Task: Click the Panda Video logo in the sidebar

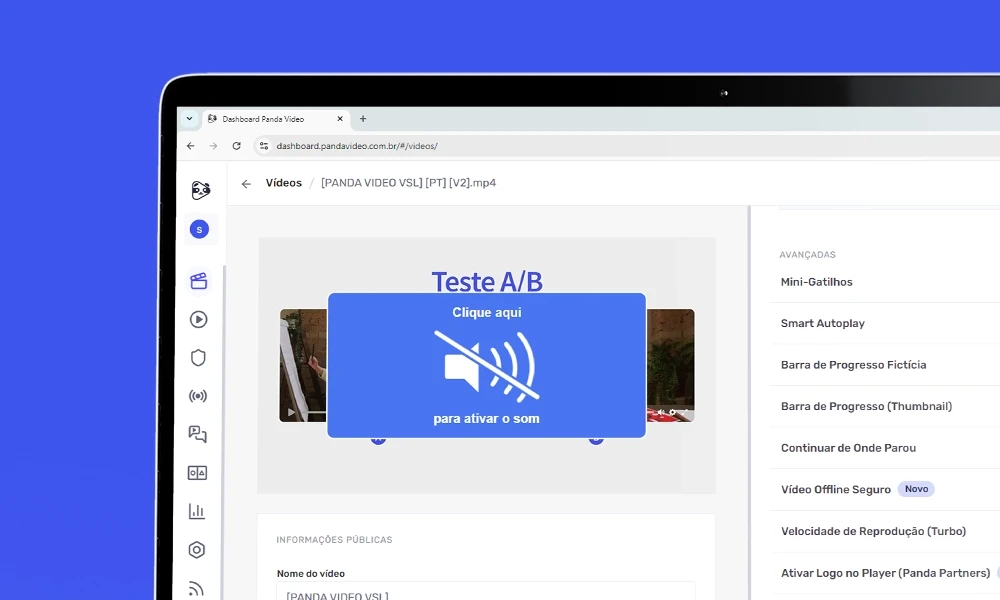Action: (199, 189)
